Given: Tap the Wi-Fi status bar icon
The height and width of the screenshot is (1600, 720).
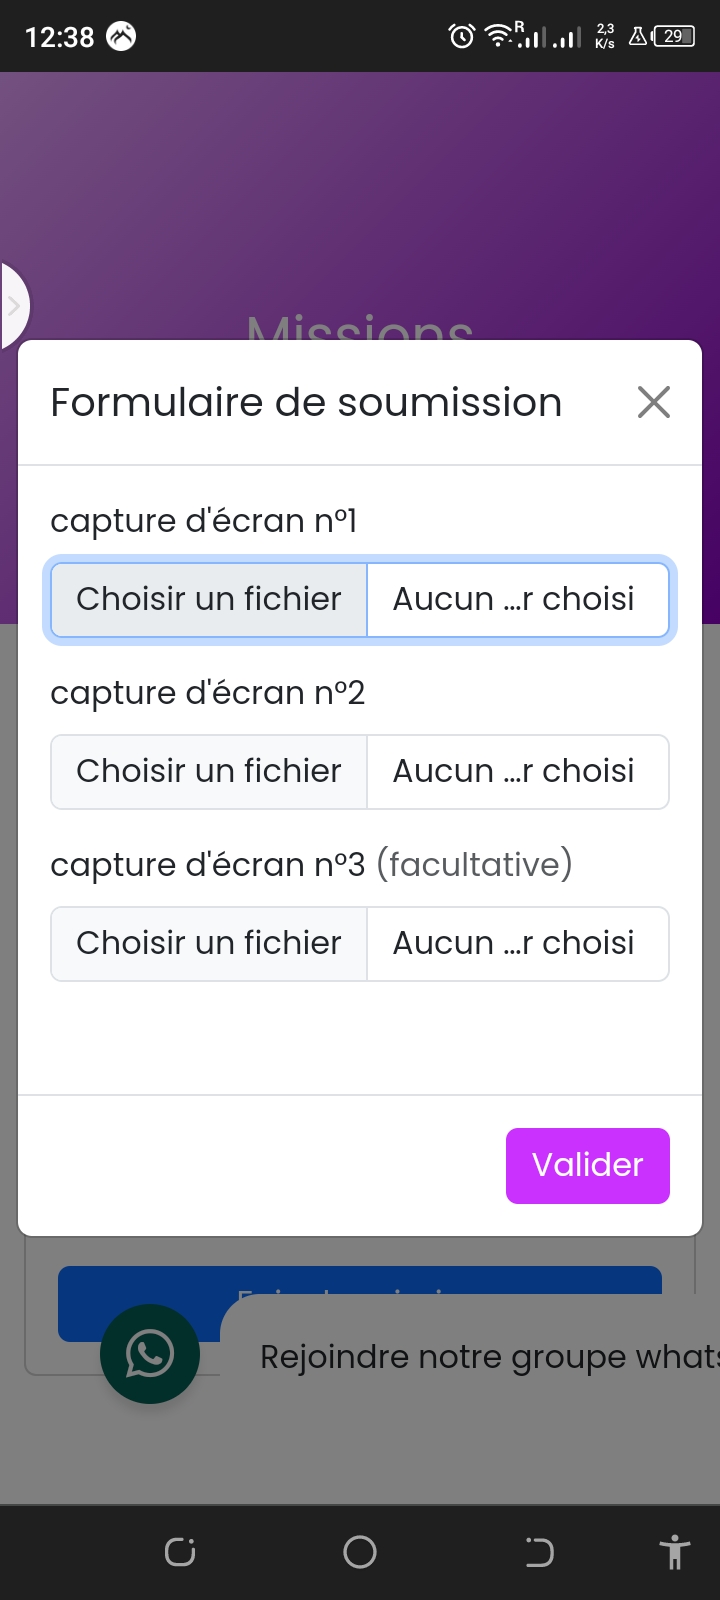Looking at the screenshot, I should coord(497,37).
